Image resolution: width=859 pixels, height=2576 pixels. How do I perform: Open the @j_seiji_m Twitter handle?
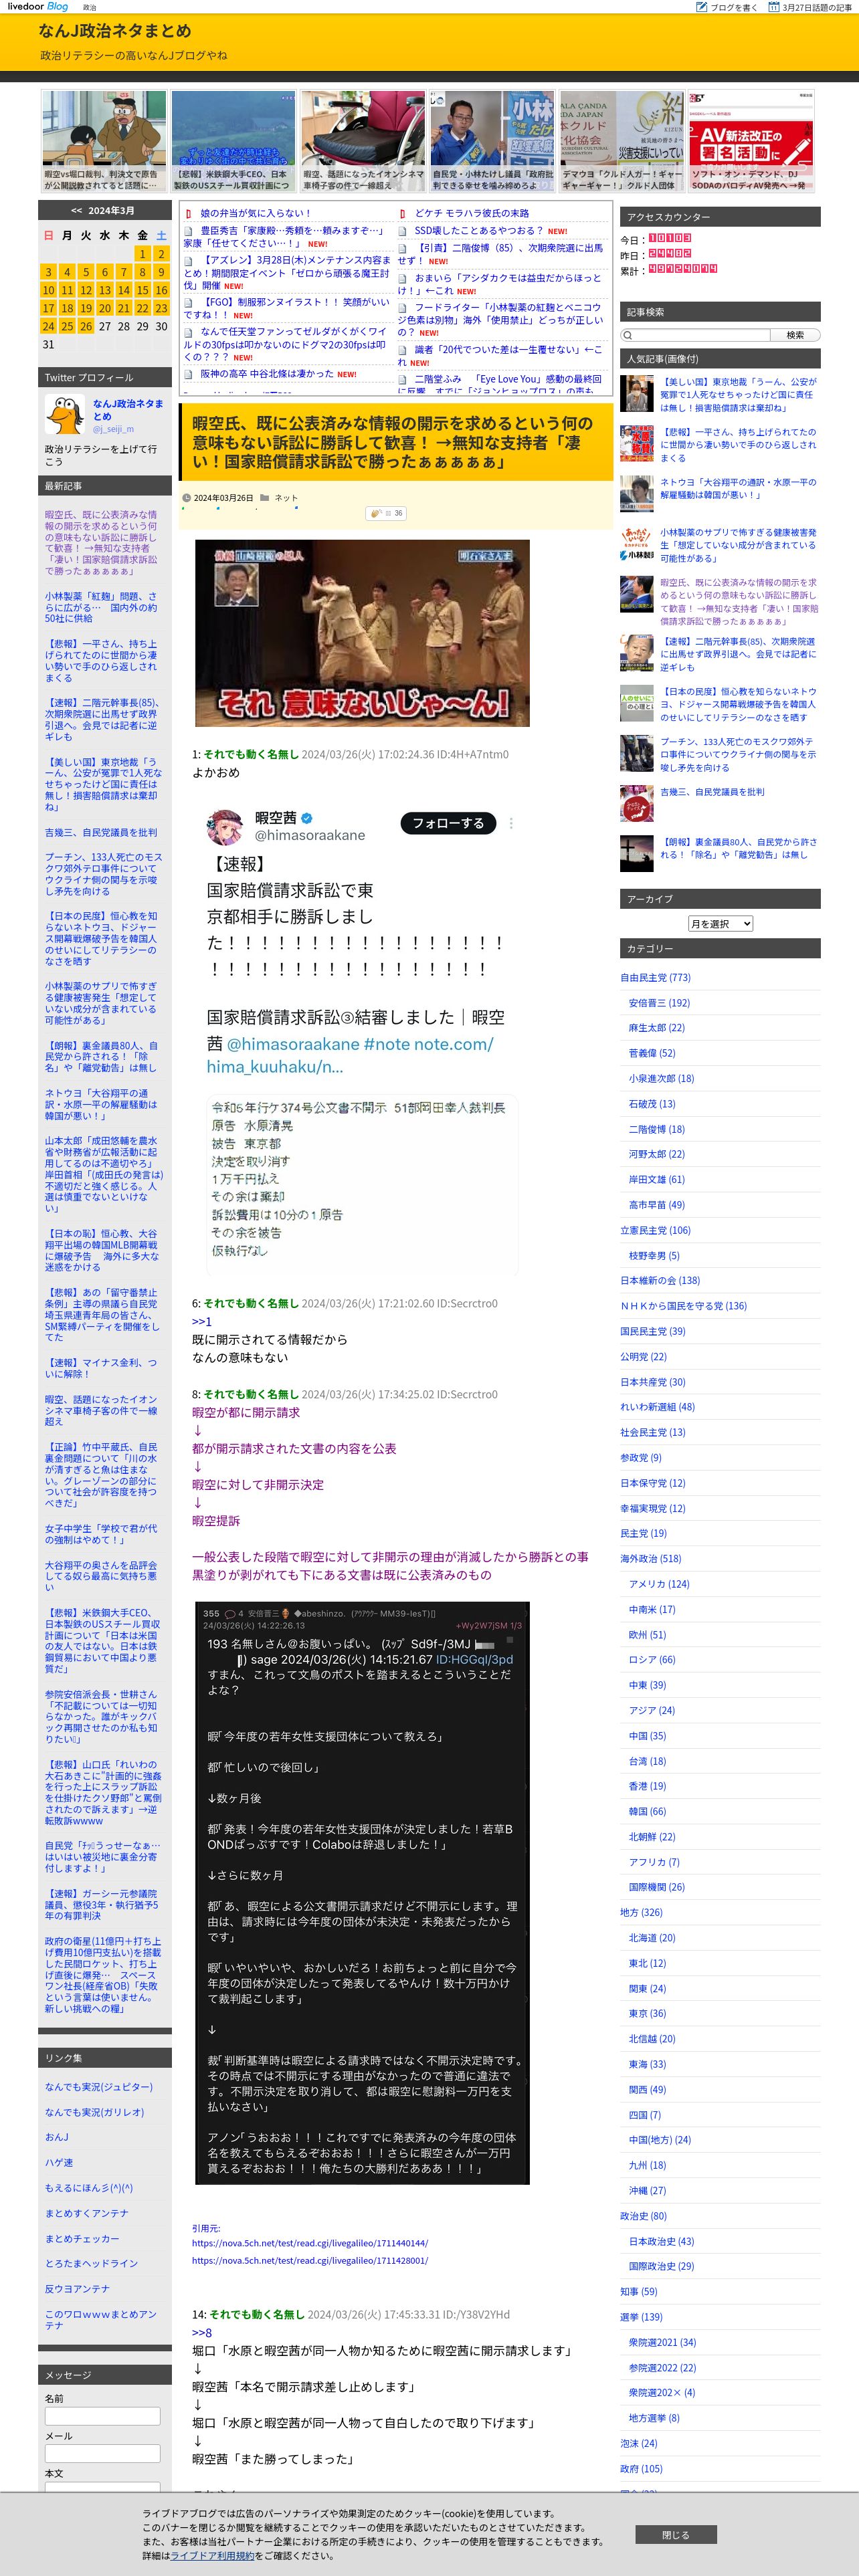point(113,429)
